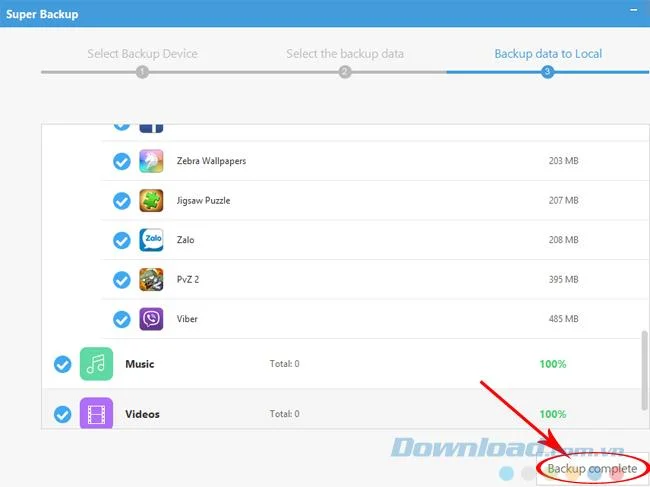Viewport: 650px width, 487px height.
Task: Click the PvZ 2 app icon
Action: click(x=151, y=279)
